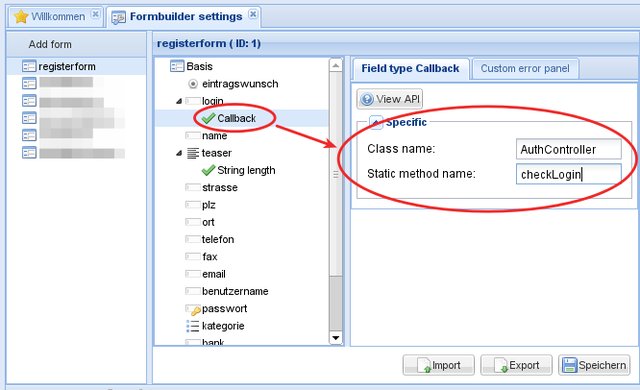Click the form icon beside registerform
The image size is (640, 390).
click(29, 66)
